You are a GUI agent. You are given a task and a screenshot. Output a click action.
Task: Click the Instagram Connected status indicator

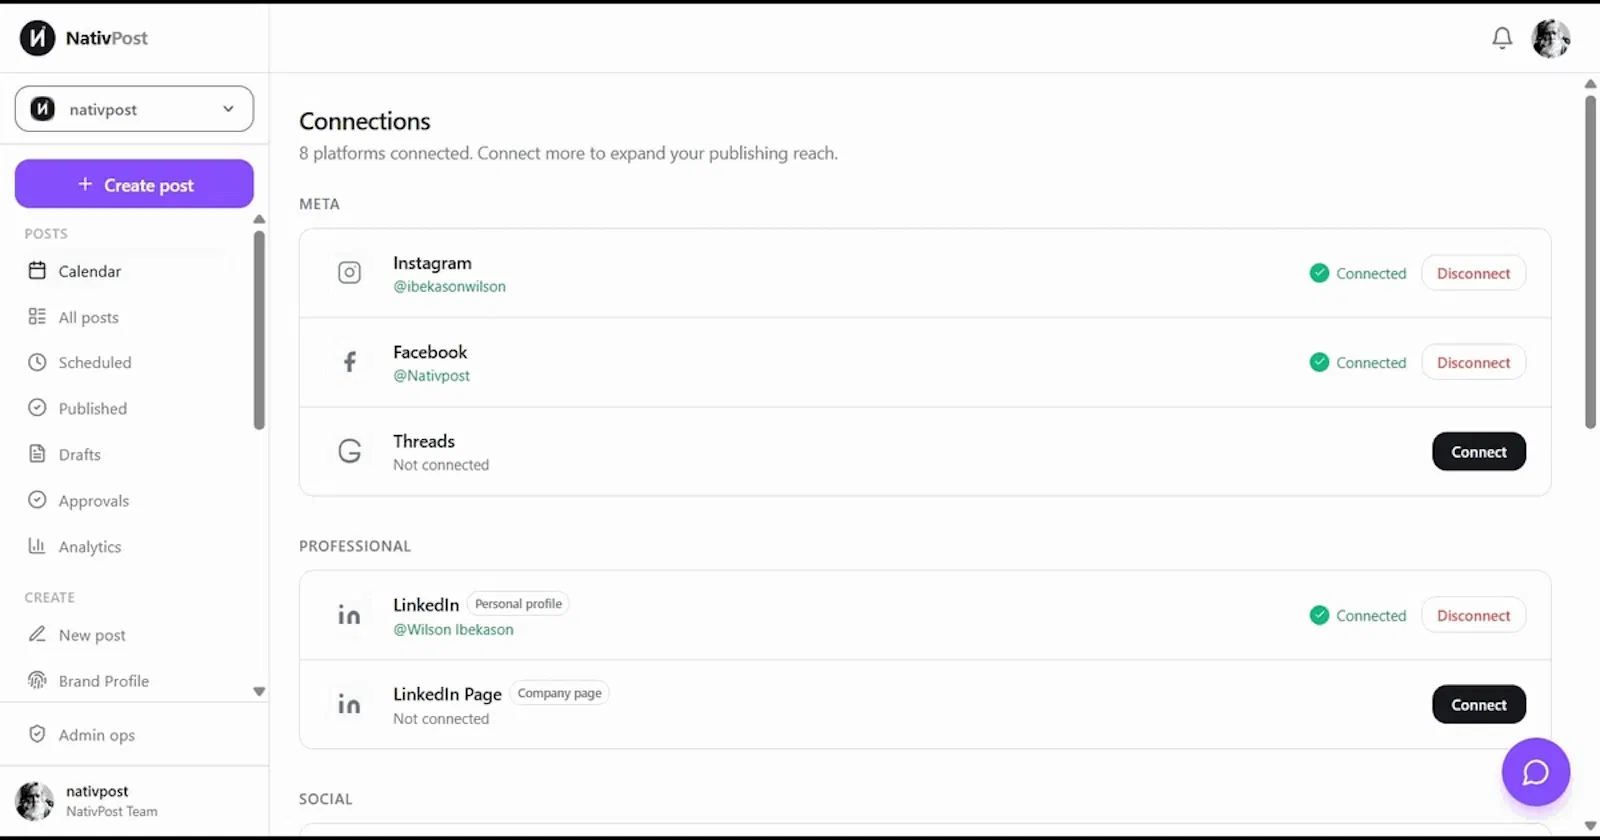click(x=1358, y=273)
